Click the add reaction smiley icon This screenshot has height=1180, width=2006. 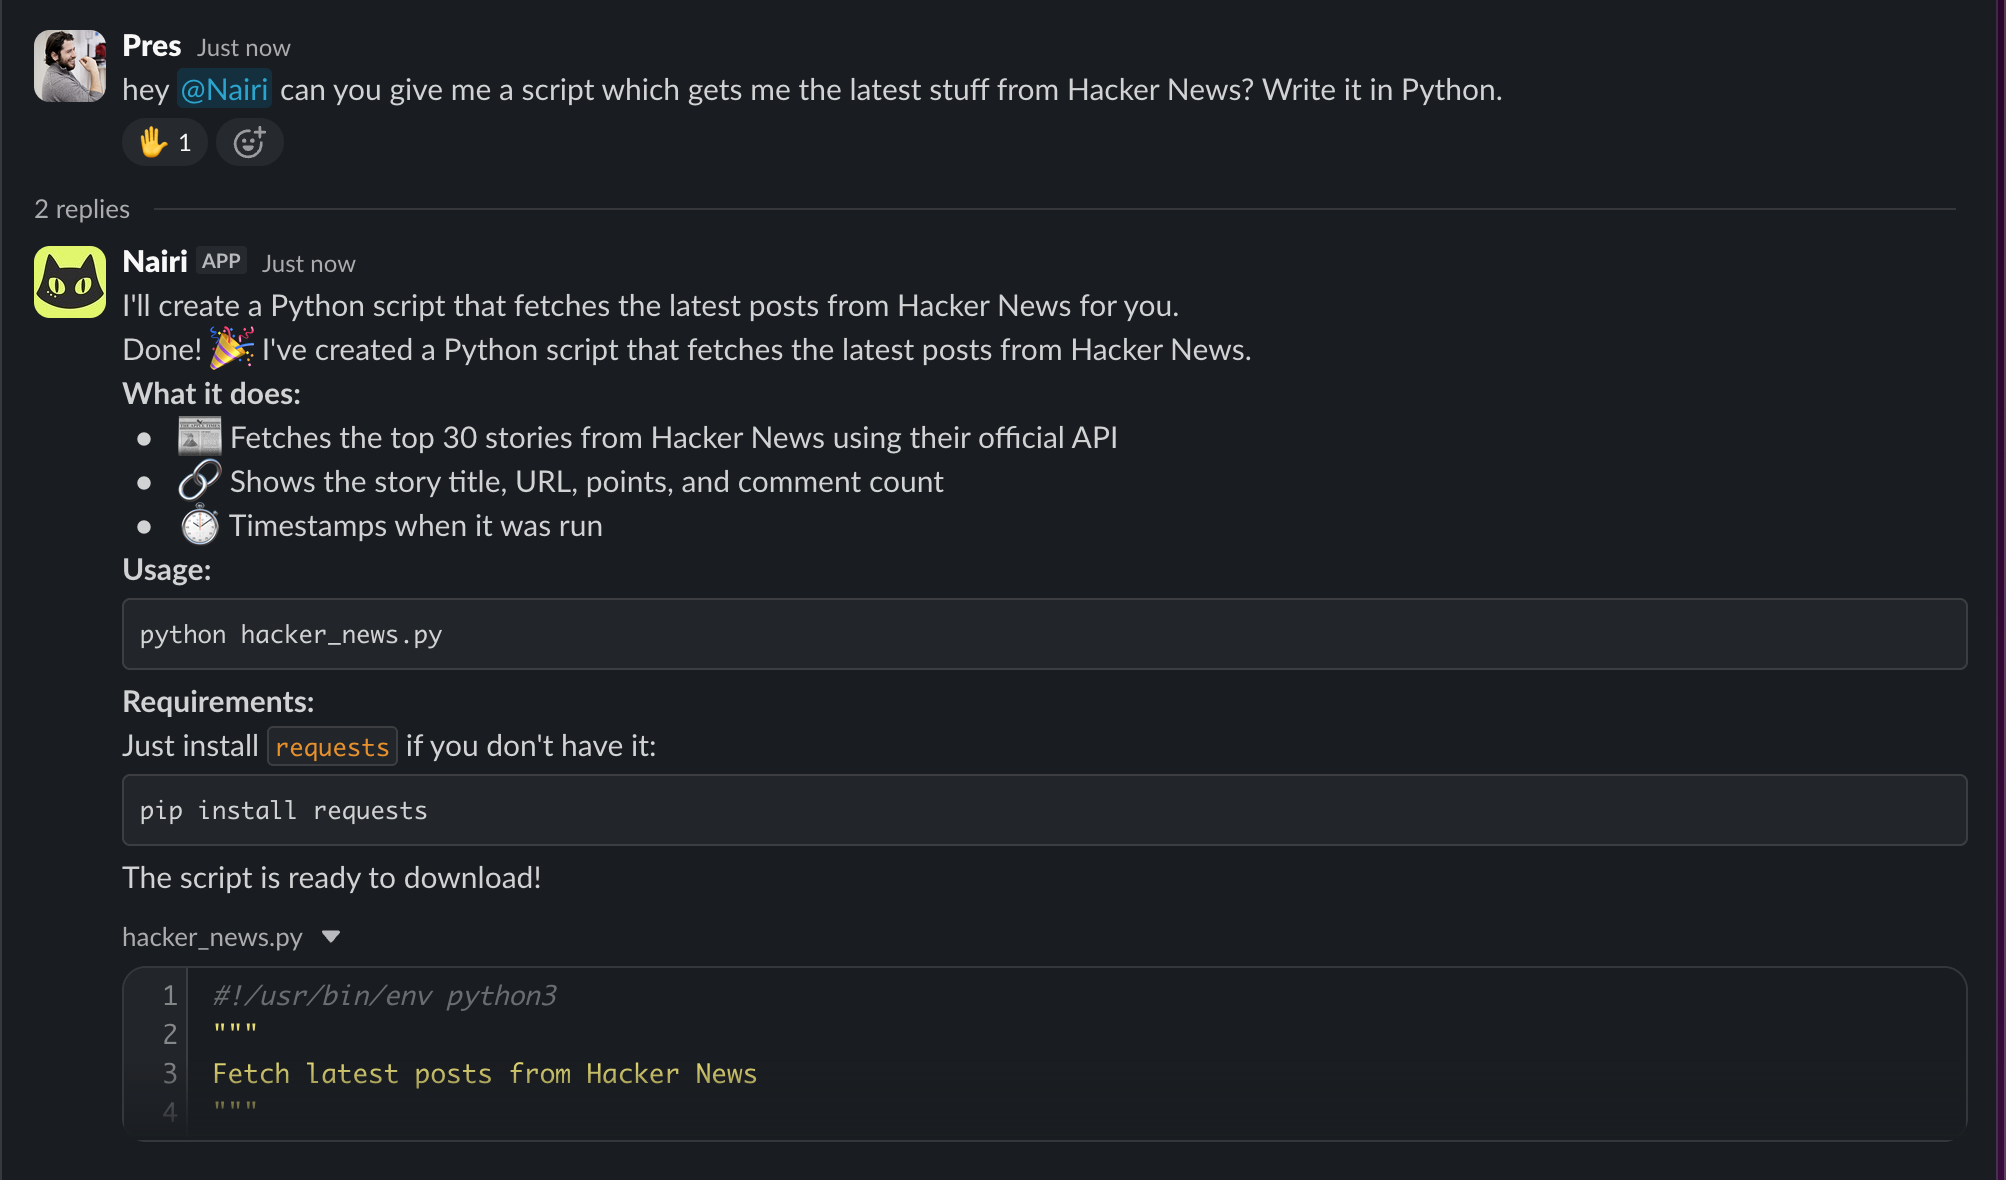tap(249, 143)
